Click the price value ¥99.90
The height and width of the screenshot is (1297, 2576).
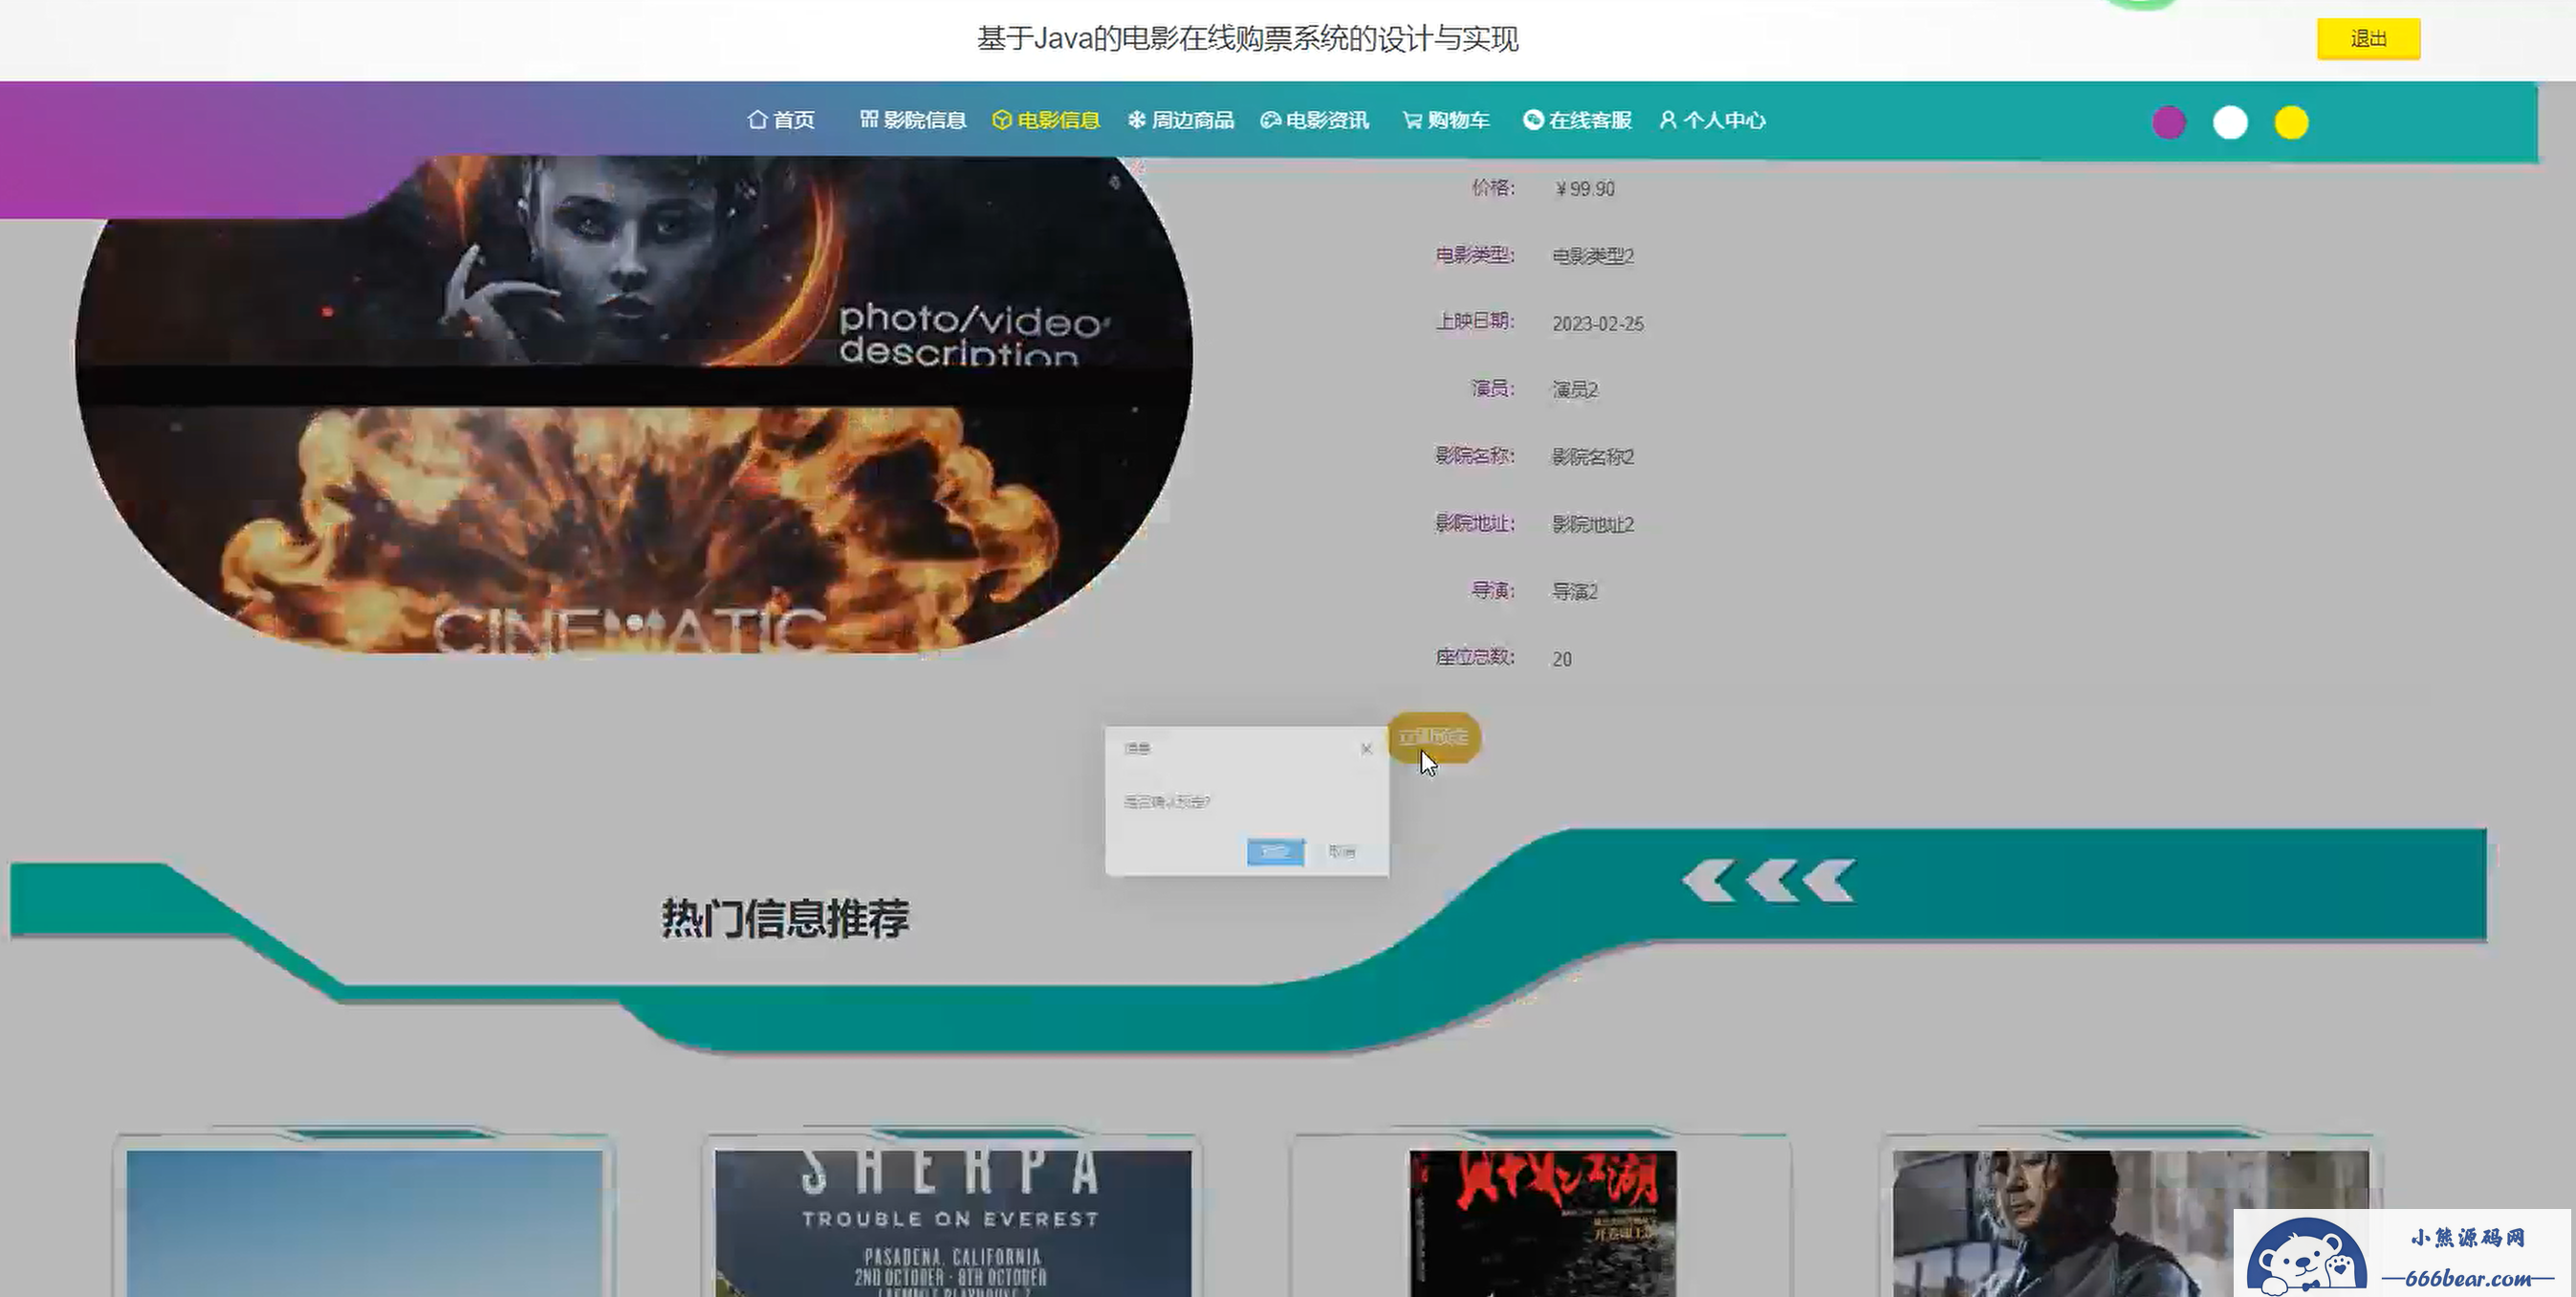point(1585,189)
